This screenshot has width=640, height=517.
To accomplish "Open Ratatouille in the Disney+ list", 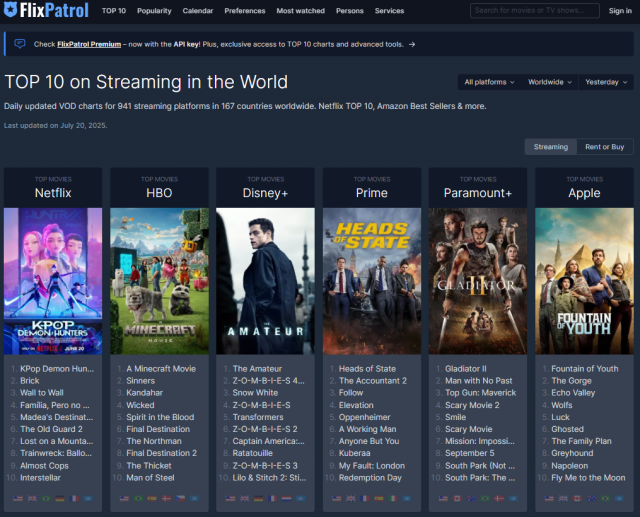I will click(253, 453).
